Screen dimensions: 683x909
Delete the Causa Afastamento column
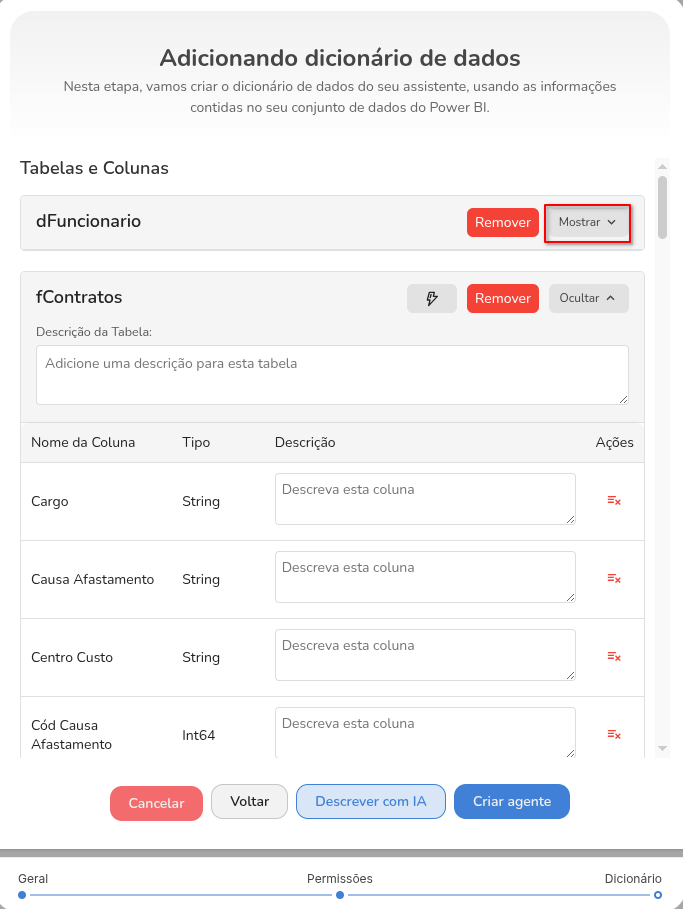click(614, 578)
